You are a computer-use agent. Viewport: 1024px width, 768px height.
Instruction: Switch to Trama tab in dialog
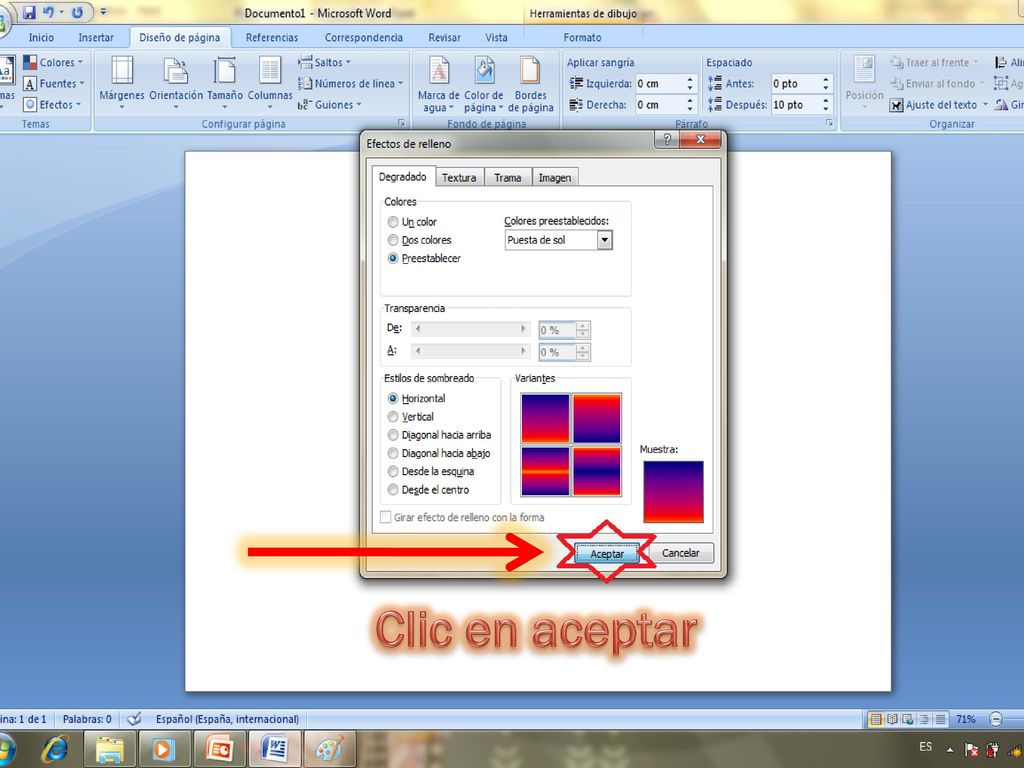pos(508,178)
